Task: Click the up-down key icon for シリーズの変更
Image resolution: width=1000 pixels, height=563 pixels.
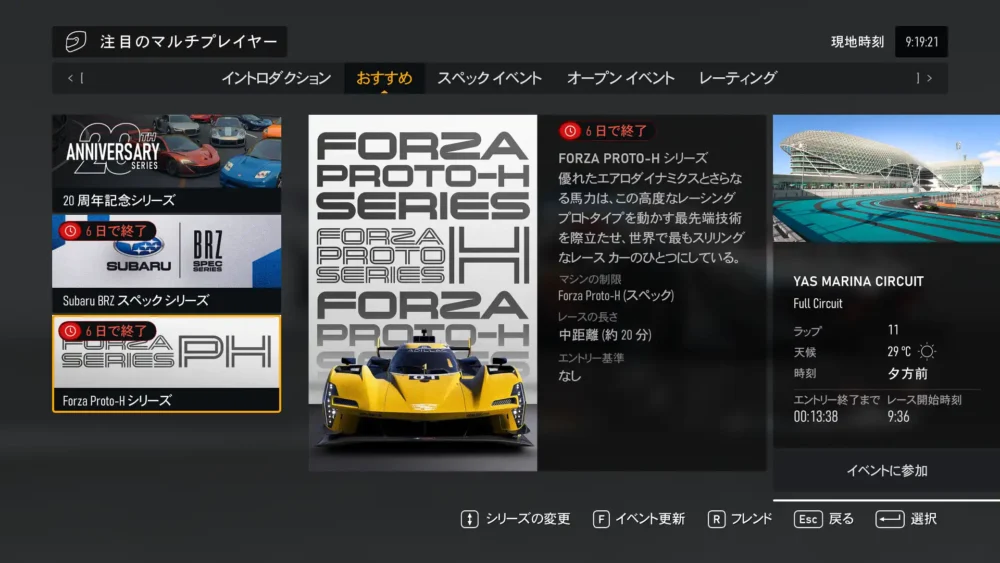Action: (469, 519)
